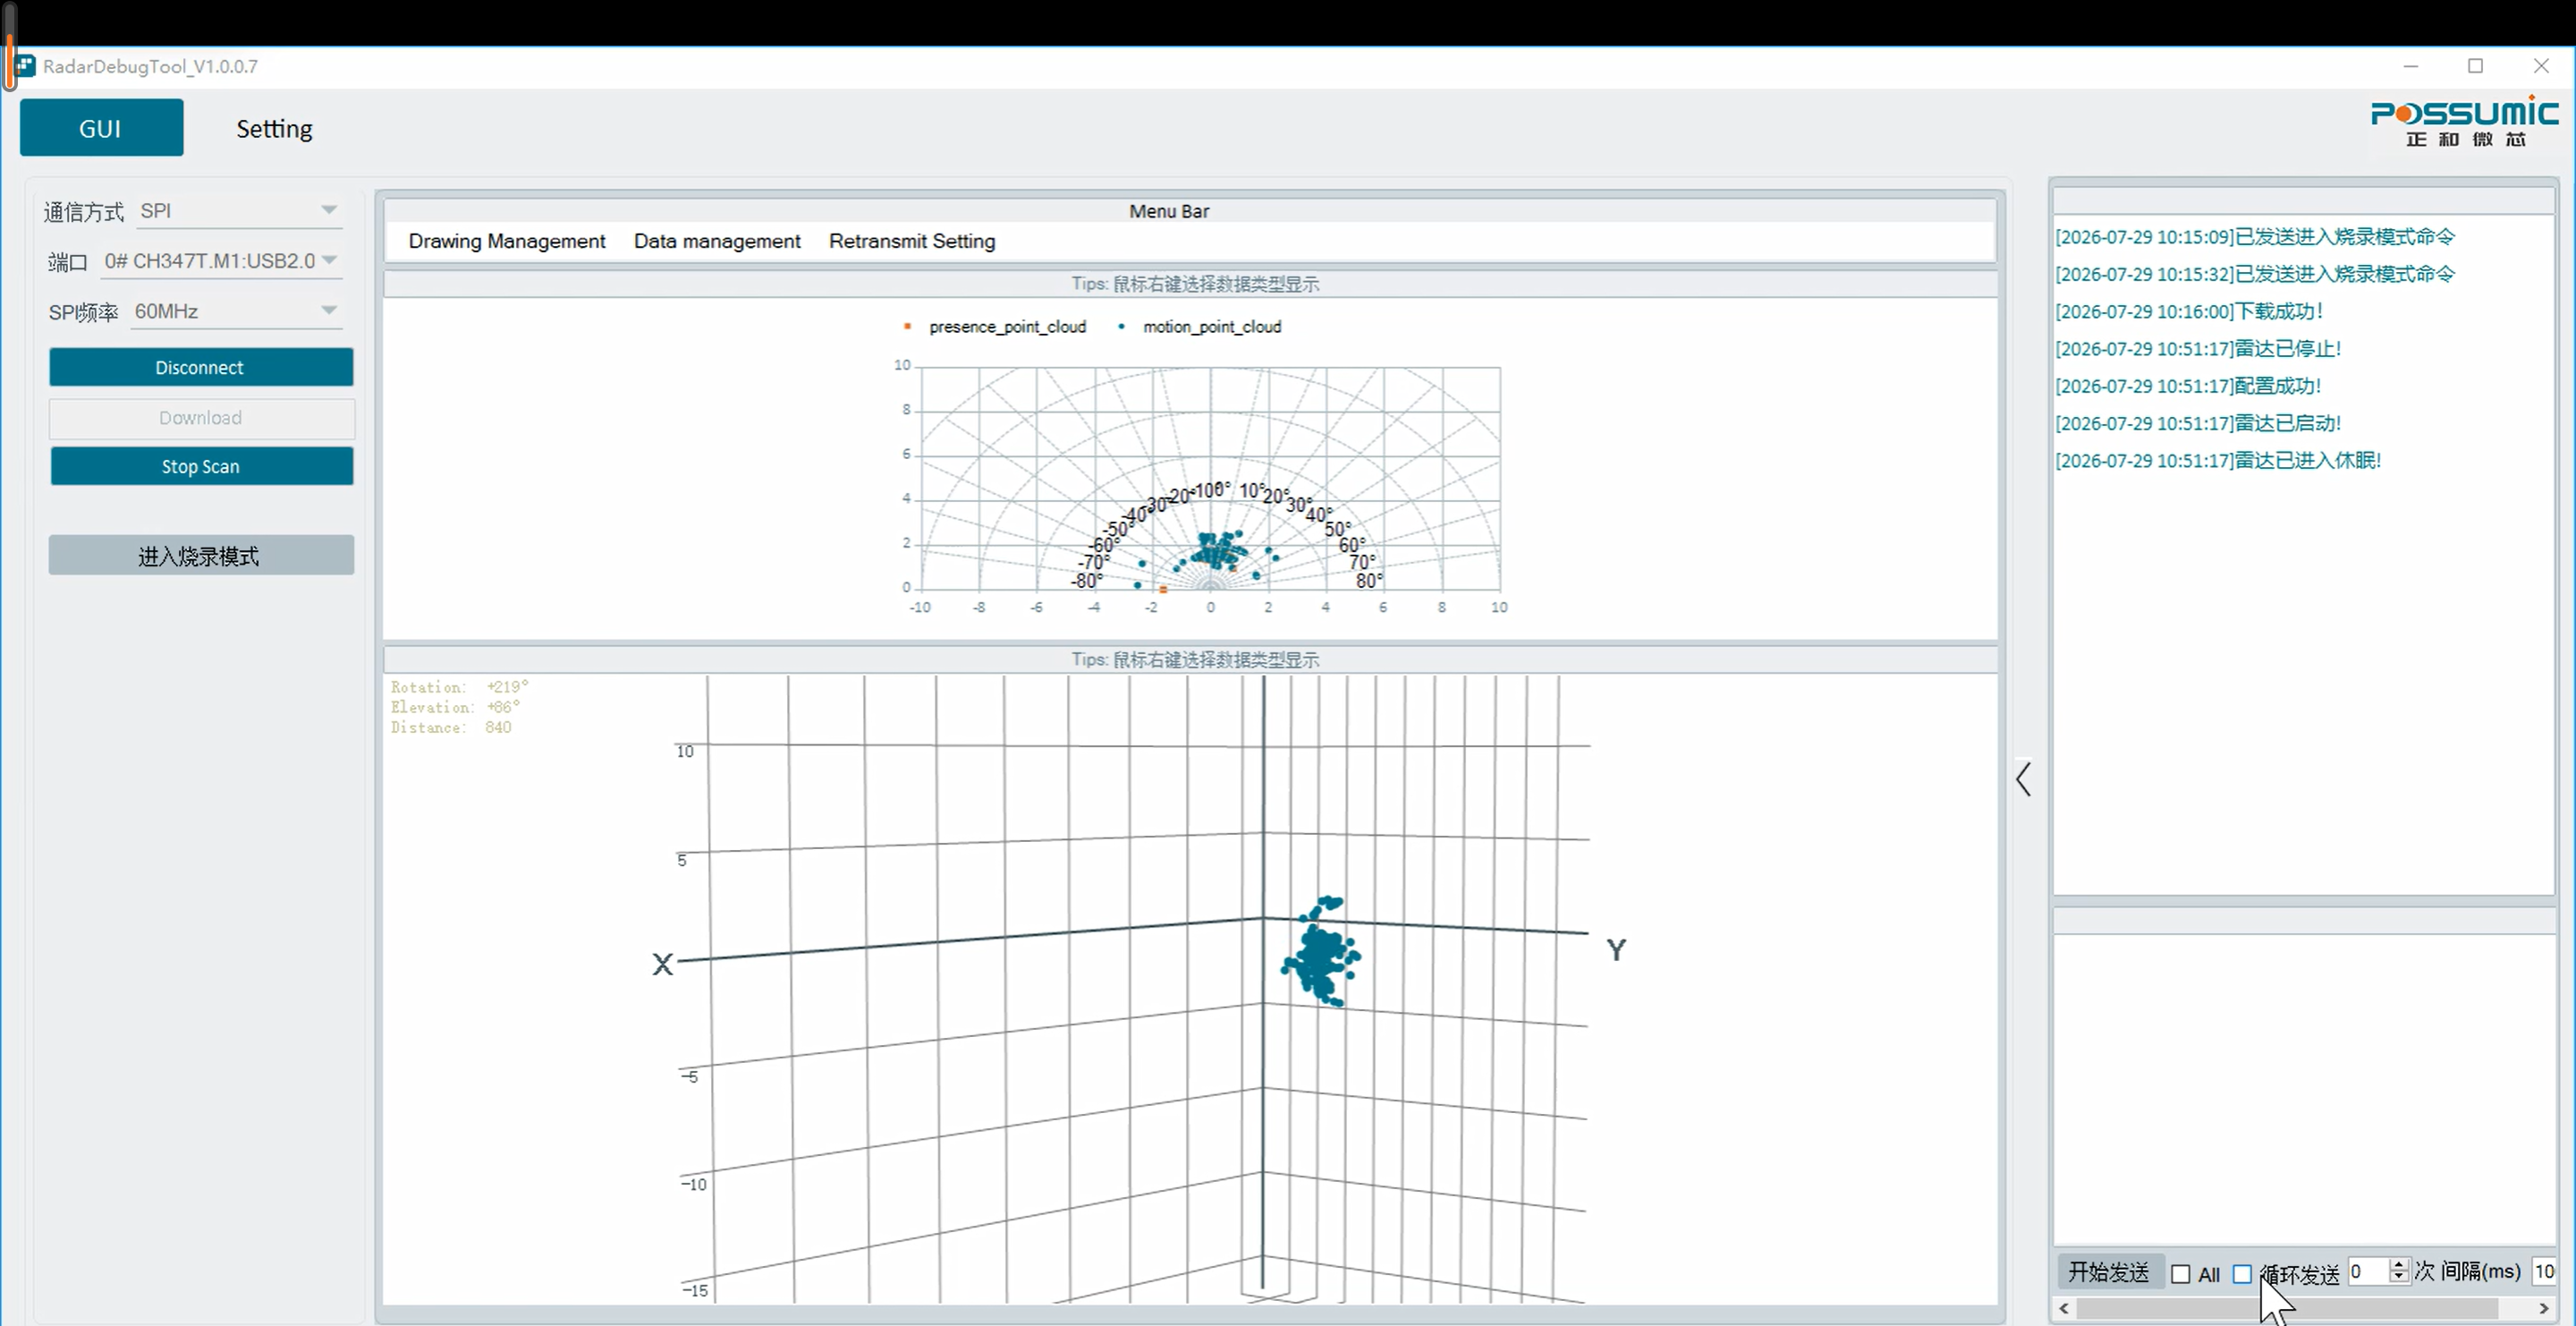Open the Retransmit Setting menu
This screenshot has height=1326, width=2576.
[912, 241]
